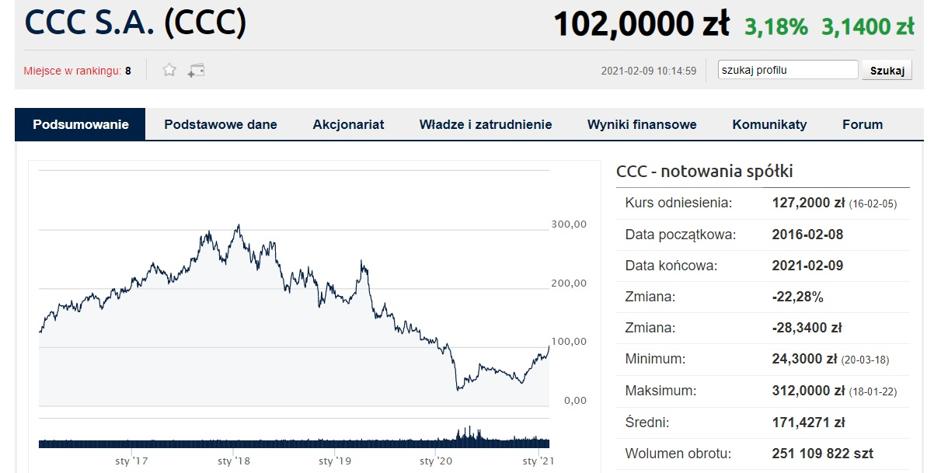Open the Podsumowanie tab
The width and height of the screenshot is (948, 473).
(81, 125)
